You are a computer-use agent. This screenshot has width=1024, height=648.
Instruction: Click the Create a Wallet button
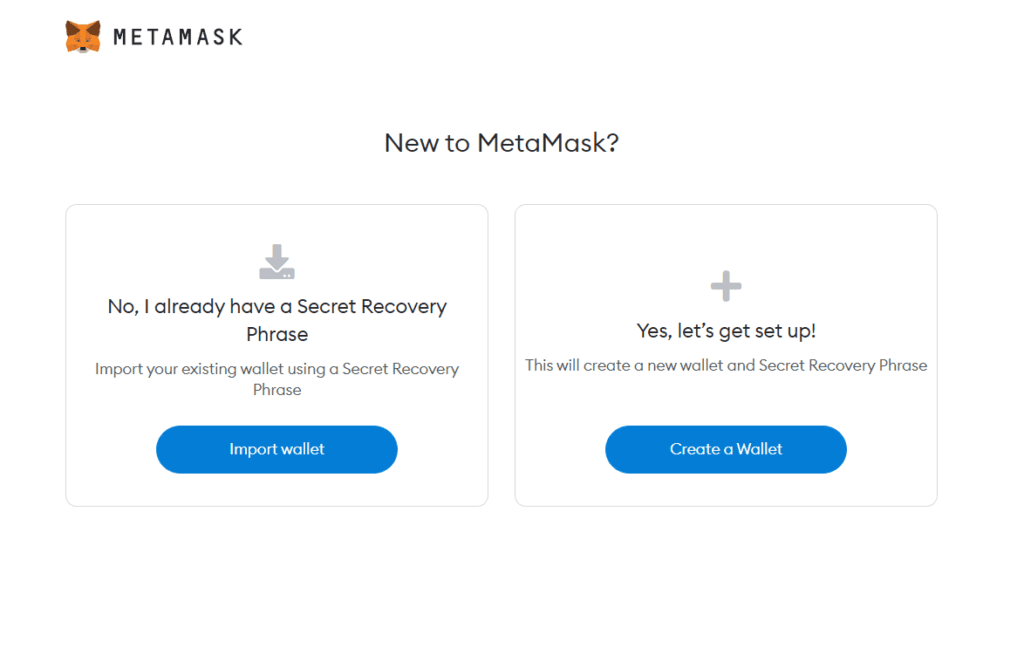[x=726, y=449]
